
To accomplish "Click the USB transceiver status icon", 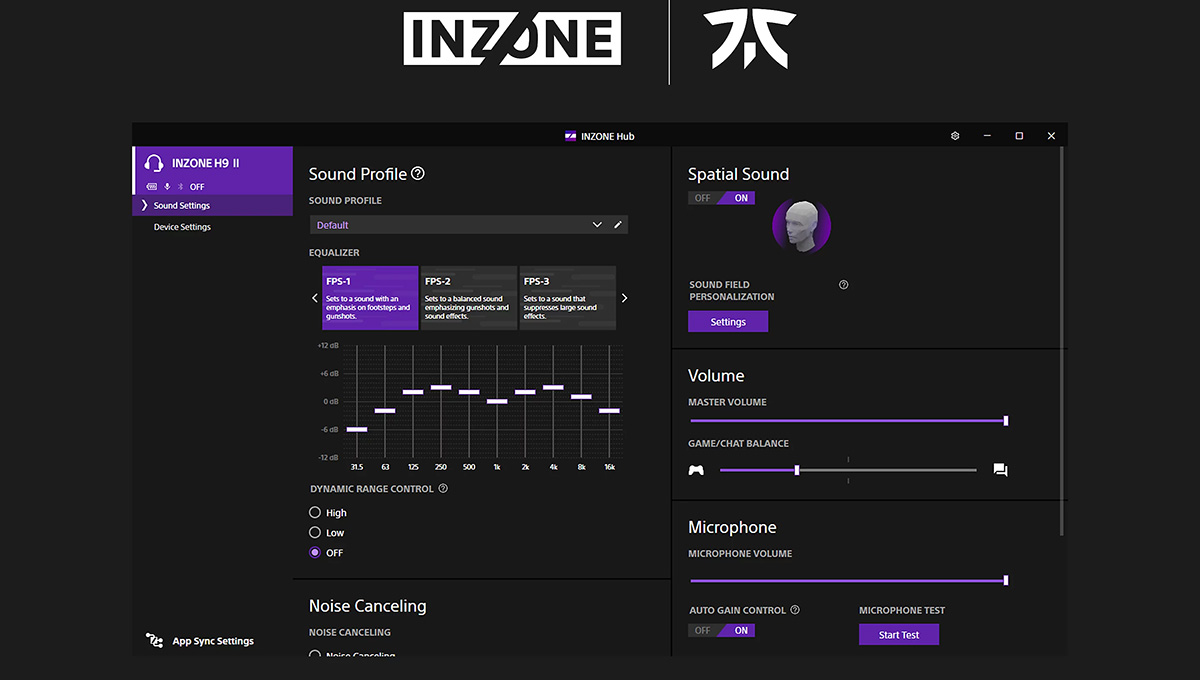I will [151, 187].
